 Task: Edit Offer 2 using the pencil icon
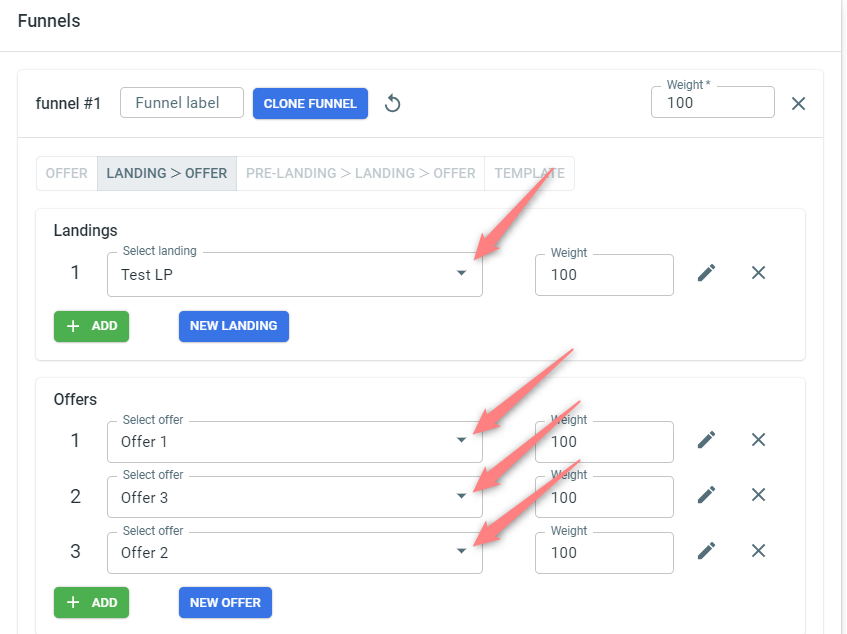[706, 551]
